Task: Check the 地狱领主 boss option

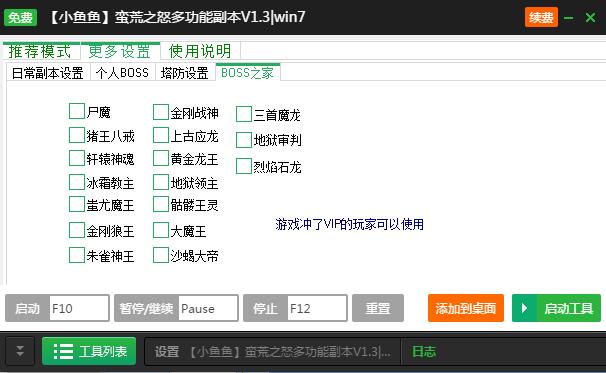Action: point(161,182)
